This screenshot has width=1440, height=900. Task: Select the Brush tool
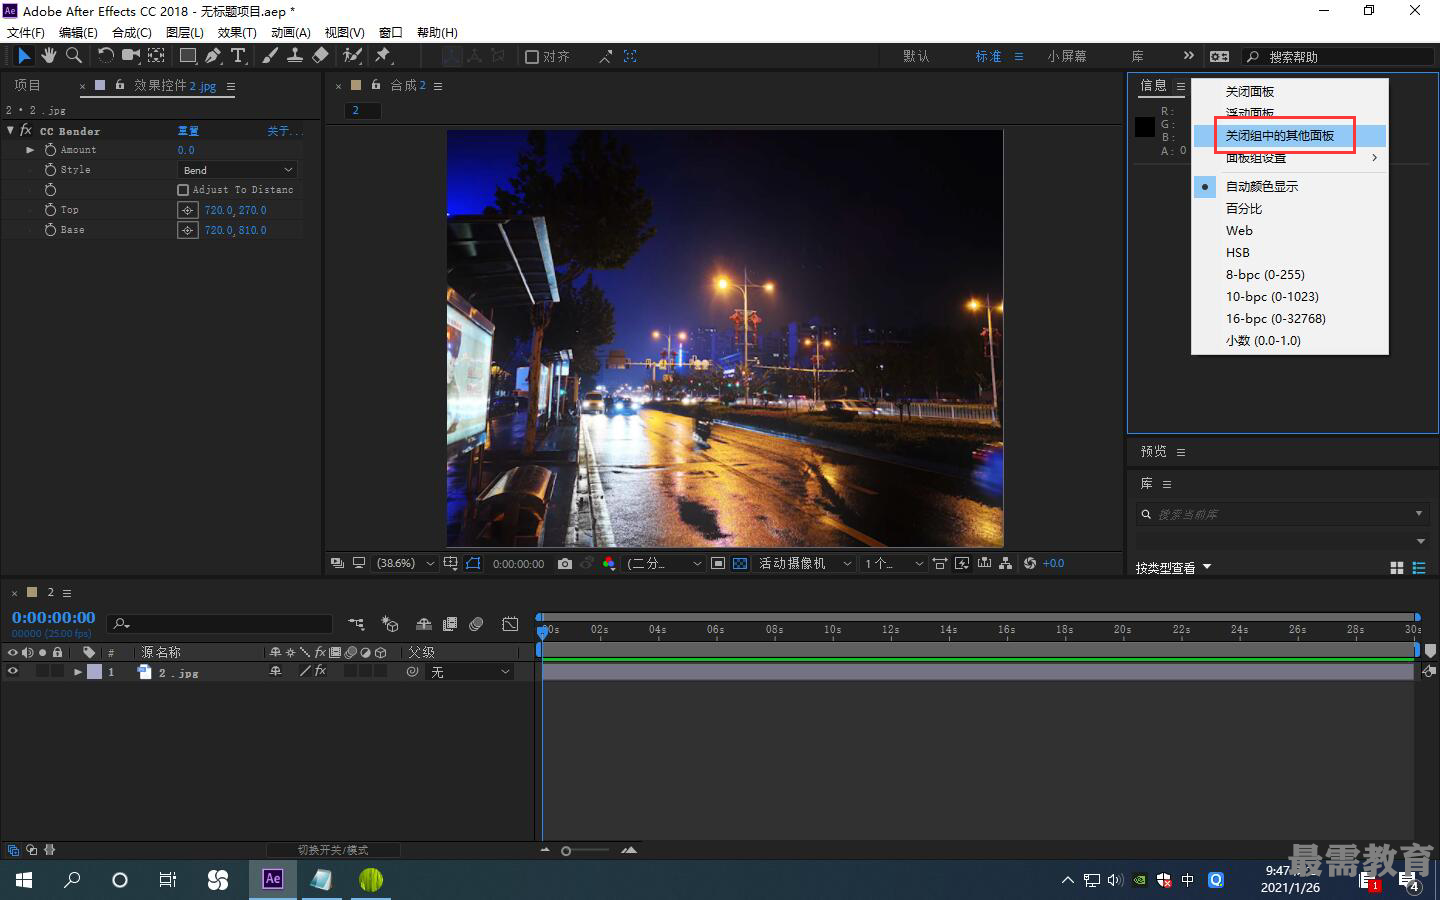coord(270,56)
